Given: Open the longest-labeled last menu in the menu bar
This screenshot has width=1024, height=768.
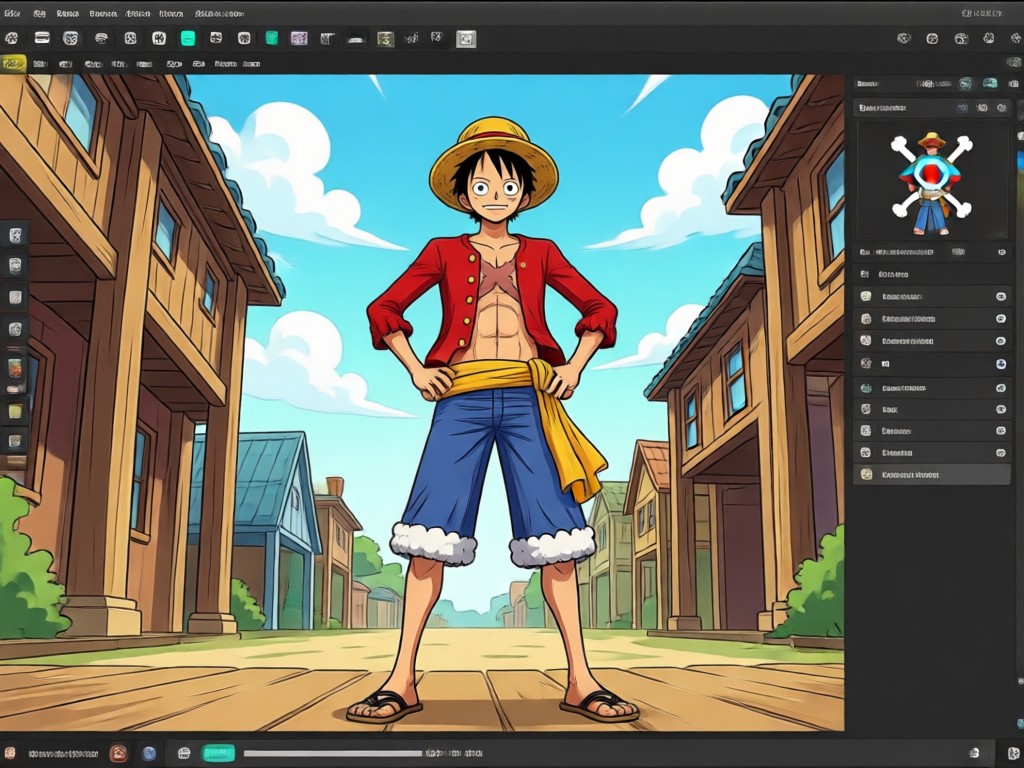Looking at the screenshot, I should (219, 13).
